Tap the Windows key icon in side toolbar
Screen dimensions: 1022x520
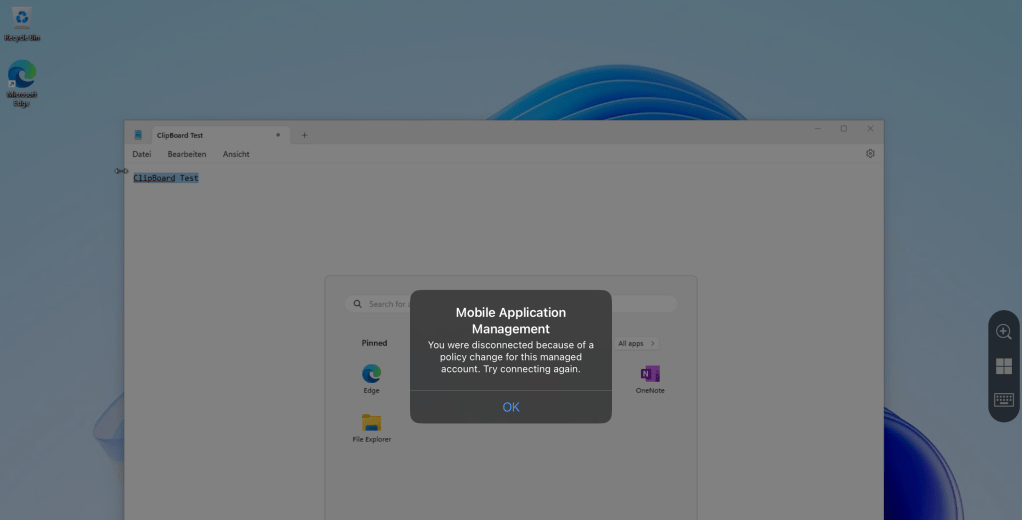point(1003,366)
